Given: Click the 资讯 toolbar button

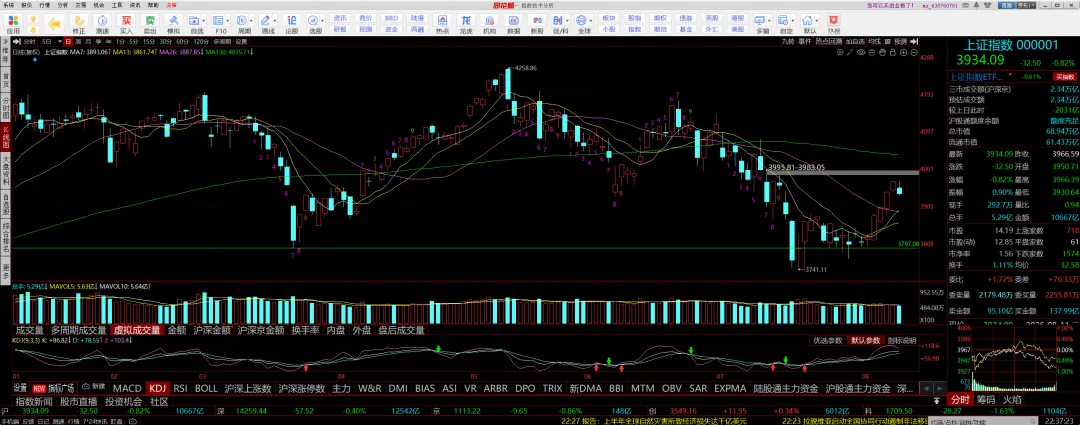Looking at the screenshot, I should pos(340,18).
